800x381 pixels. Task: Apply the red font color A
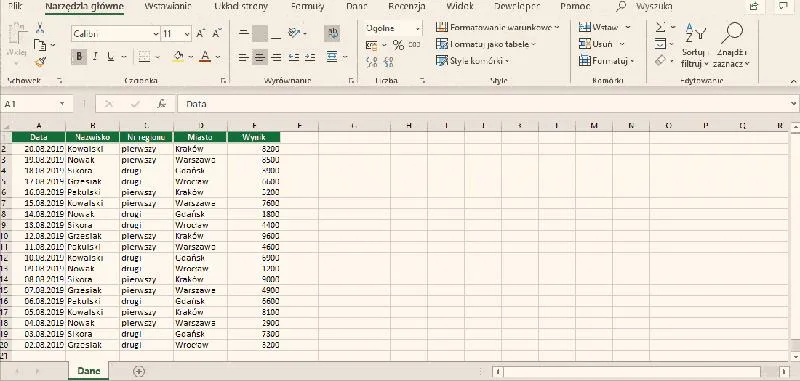[x=205, y=57]
